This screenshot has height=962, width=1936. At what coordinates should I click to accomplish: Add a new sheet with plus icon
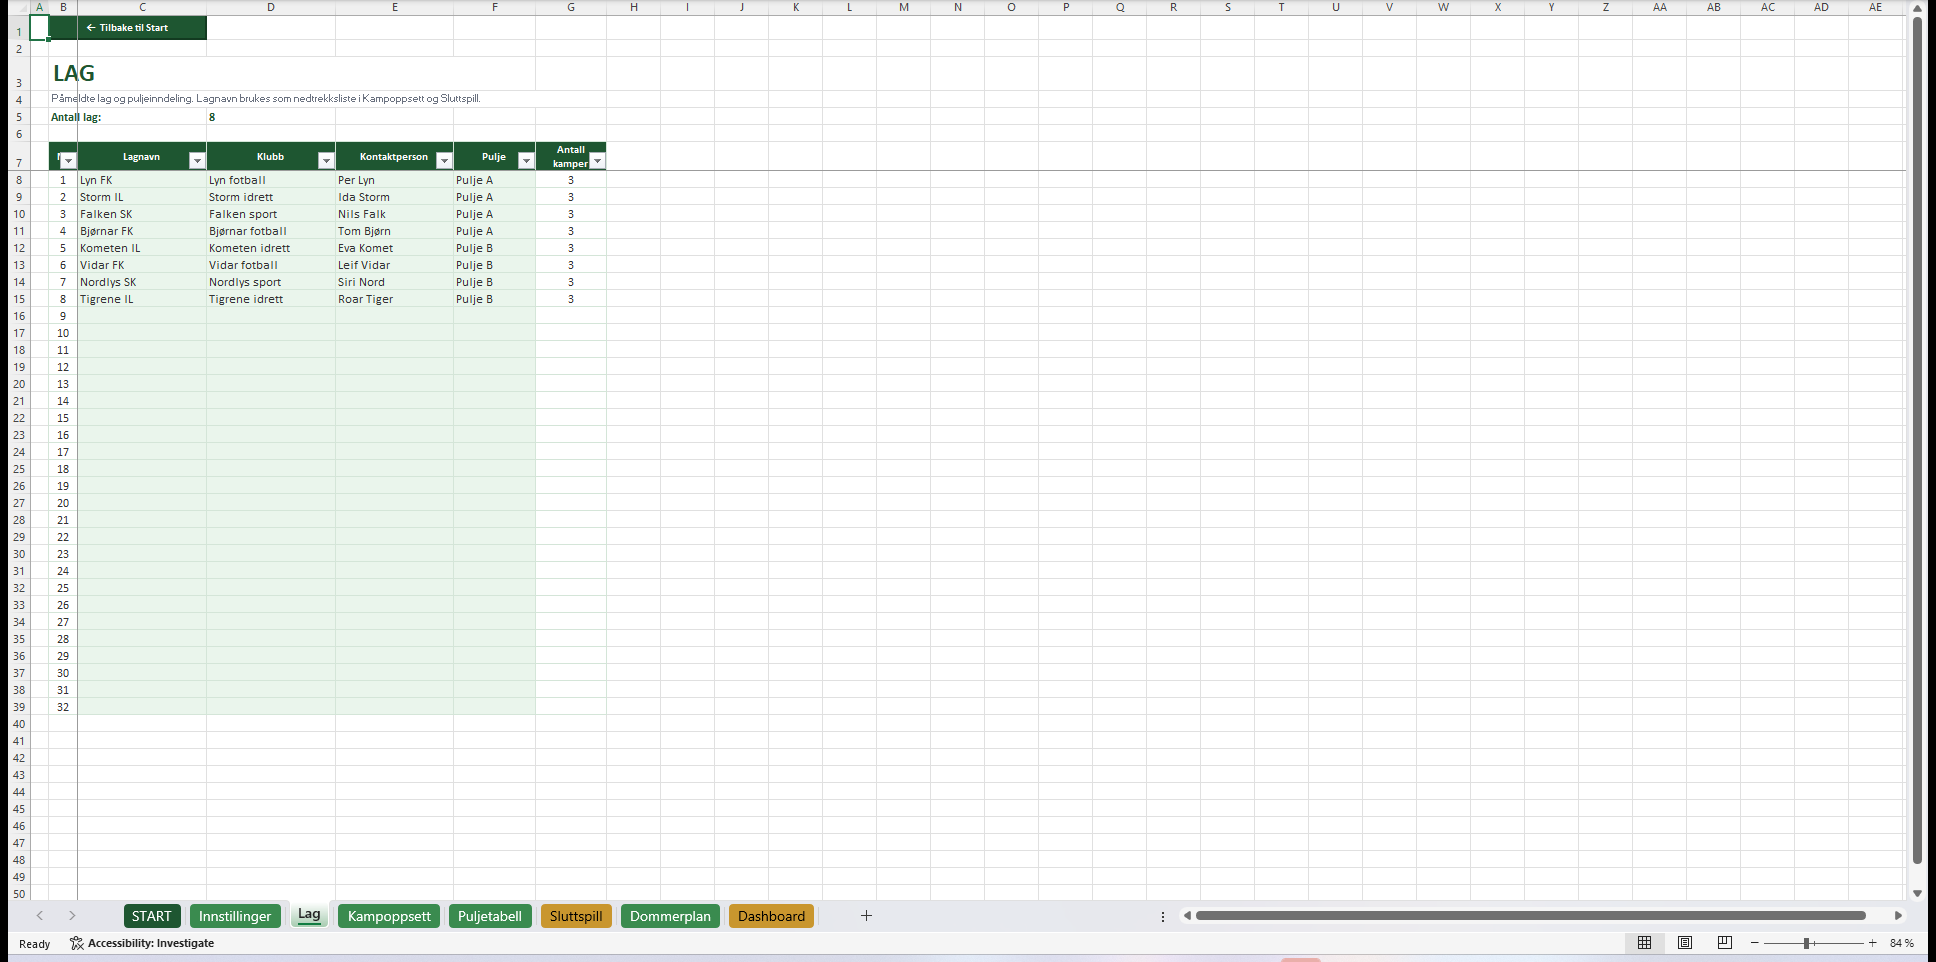click(x=867, y=916)
